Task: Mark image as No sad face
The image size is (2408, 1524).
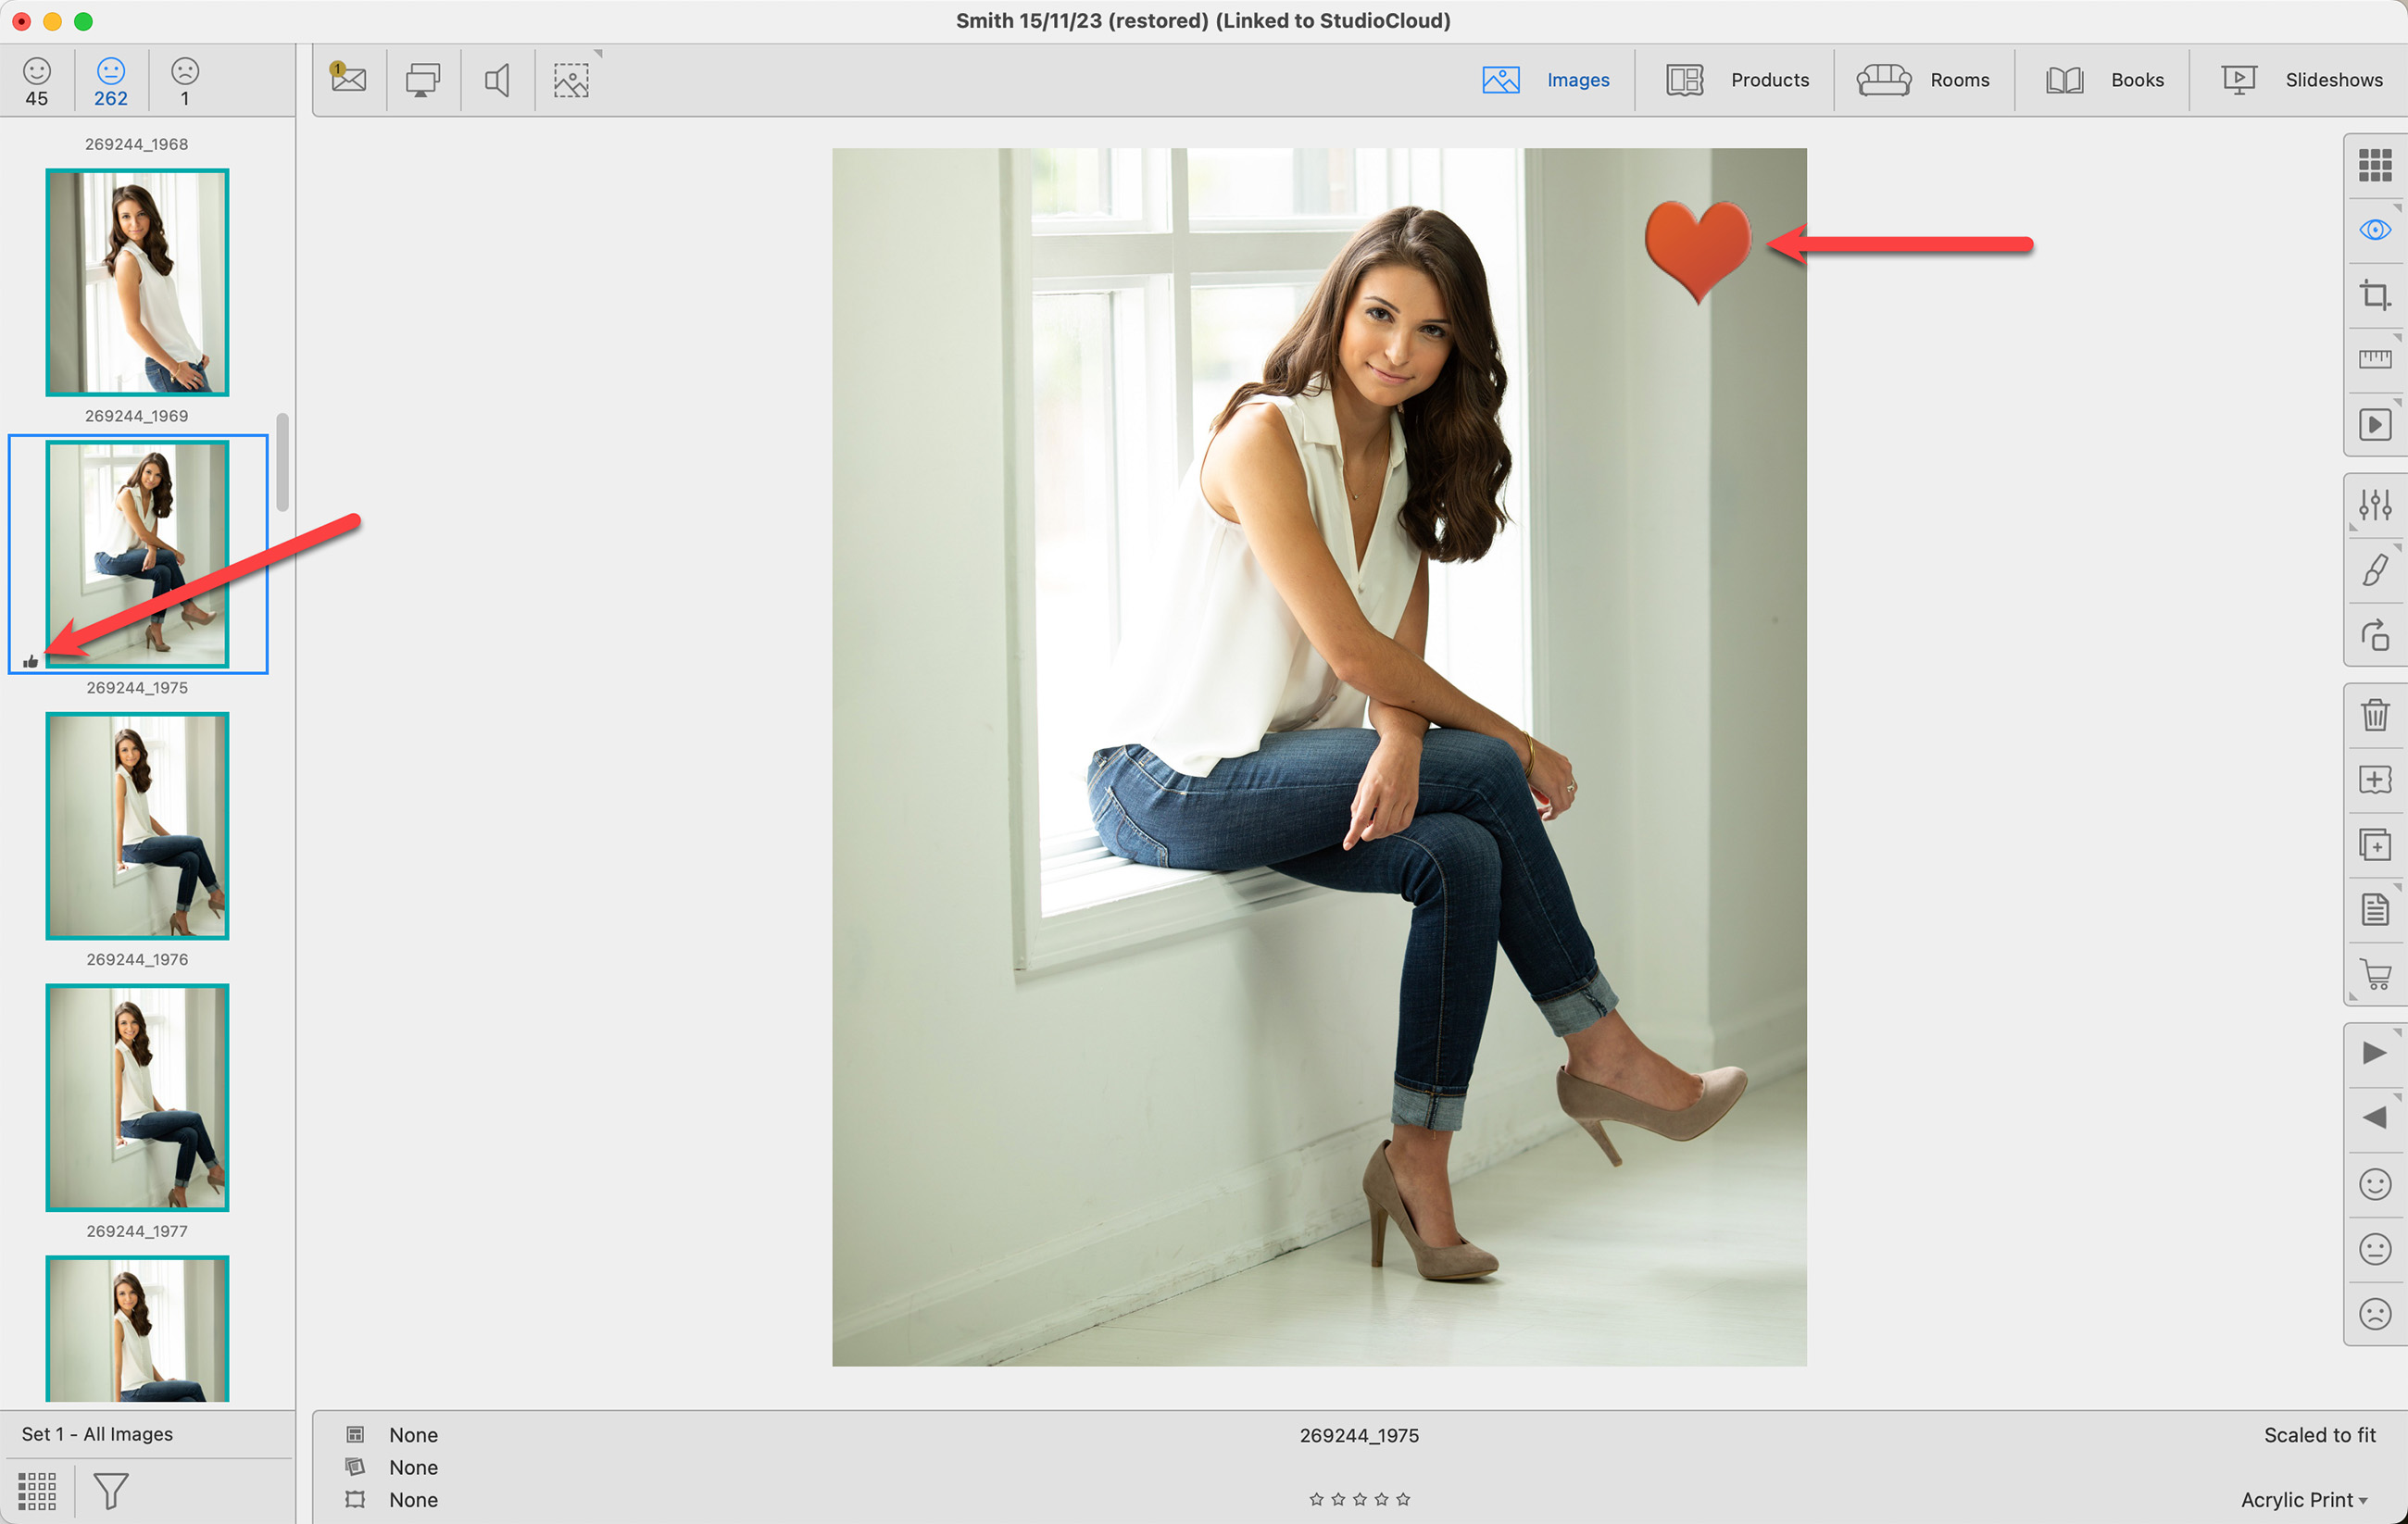Action: click(2374, 1313)
